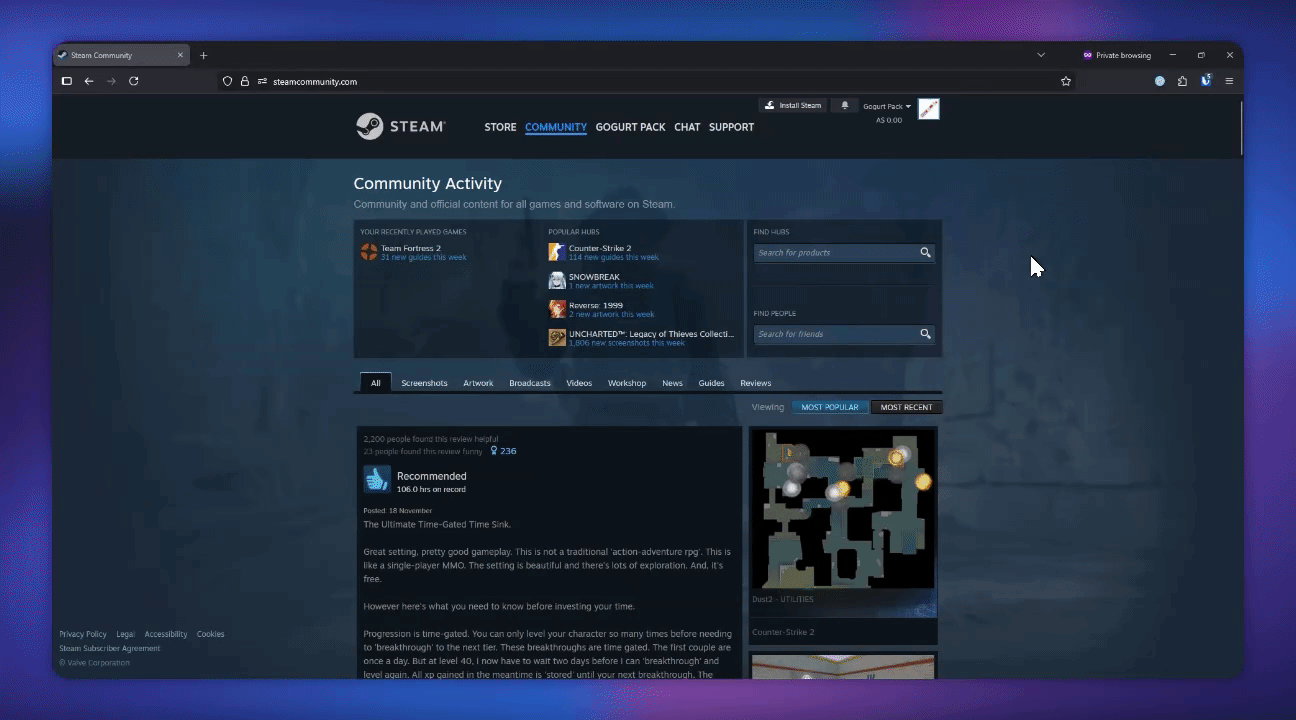Viewport: 1296px width, 720px height.
Task: Open the Reverse: 1999 hub icon
Action: [x=557, y=309]
